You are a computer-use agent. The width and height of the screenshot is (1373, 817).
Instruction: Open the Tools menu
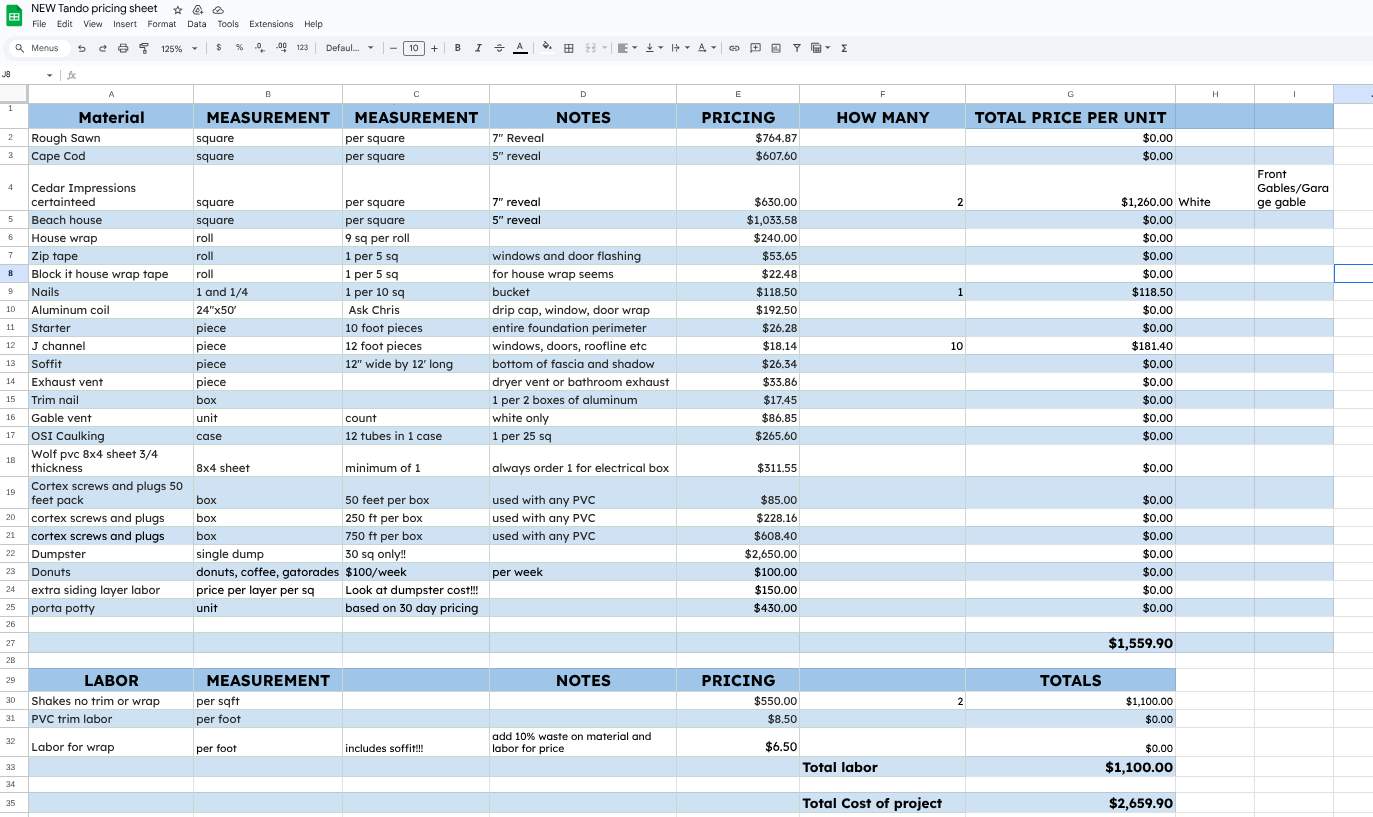click(x=228, y=24)
